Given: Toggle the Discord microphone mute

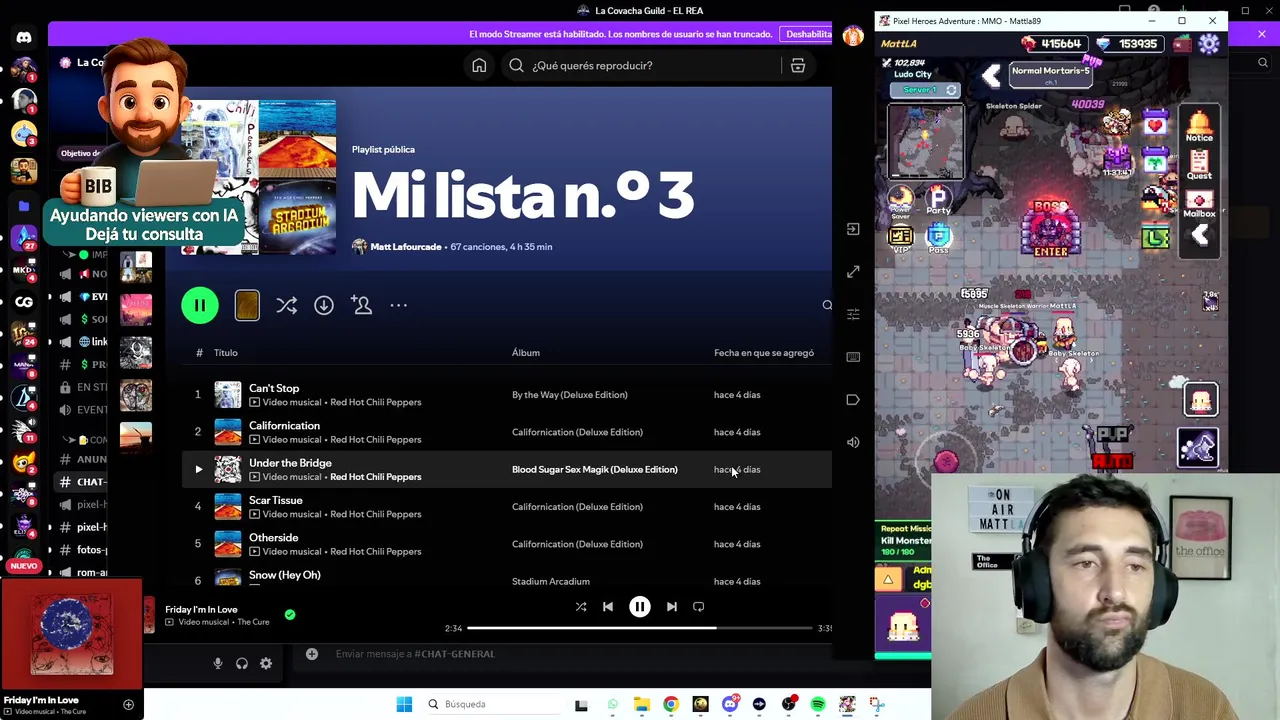Looking at the screenshot, I should click(217, 663).
